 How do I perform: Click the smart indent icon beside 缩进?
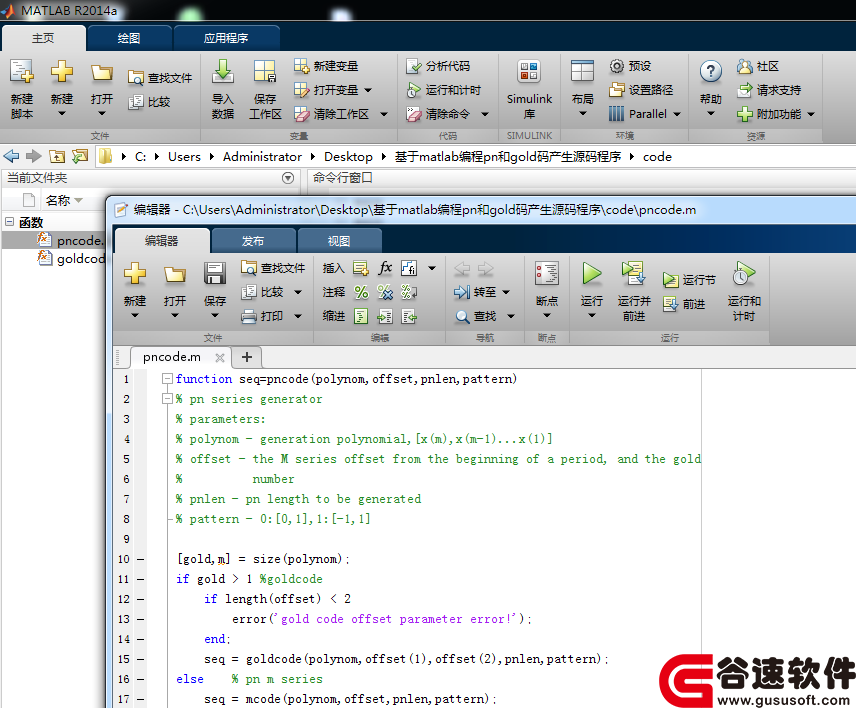361,316
